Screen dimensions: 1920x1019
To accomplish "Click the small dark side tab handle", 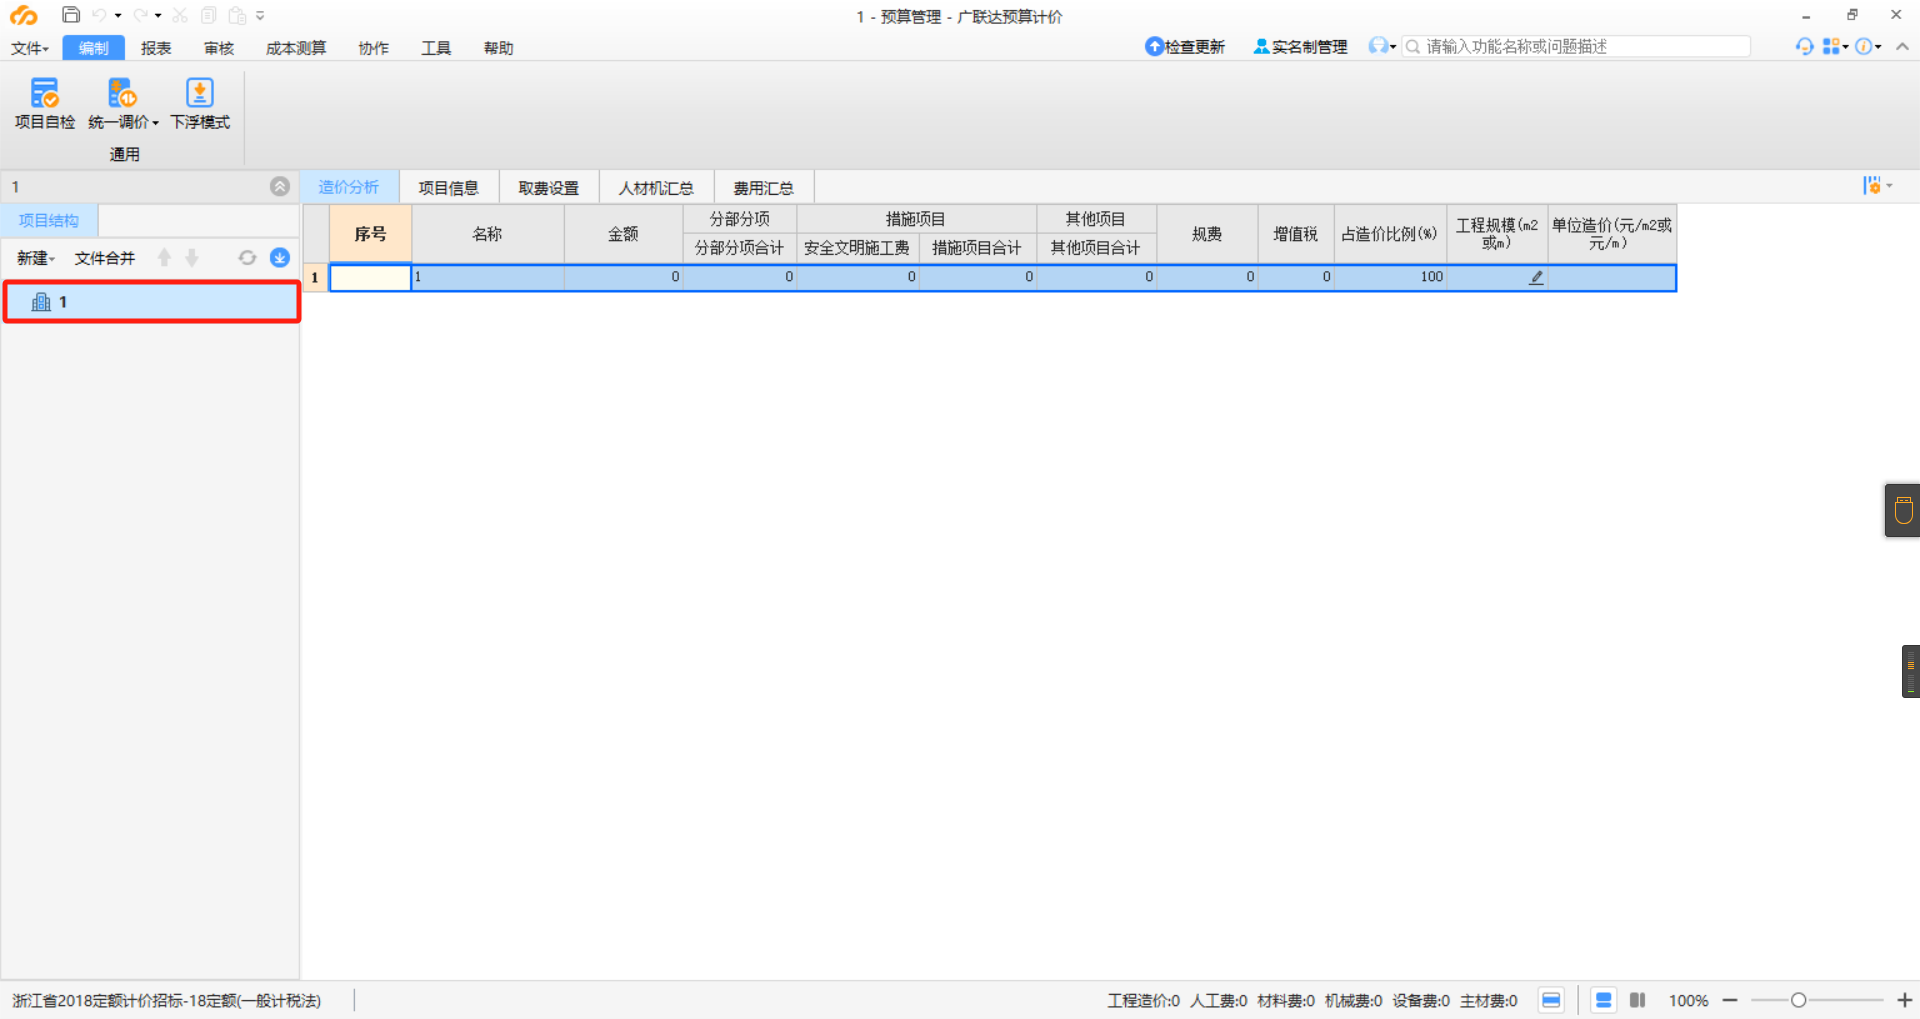I will 1911,671.
